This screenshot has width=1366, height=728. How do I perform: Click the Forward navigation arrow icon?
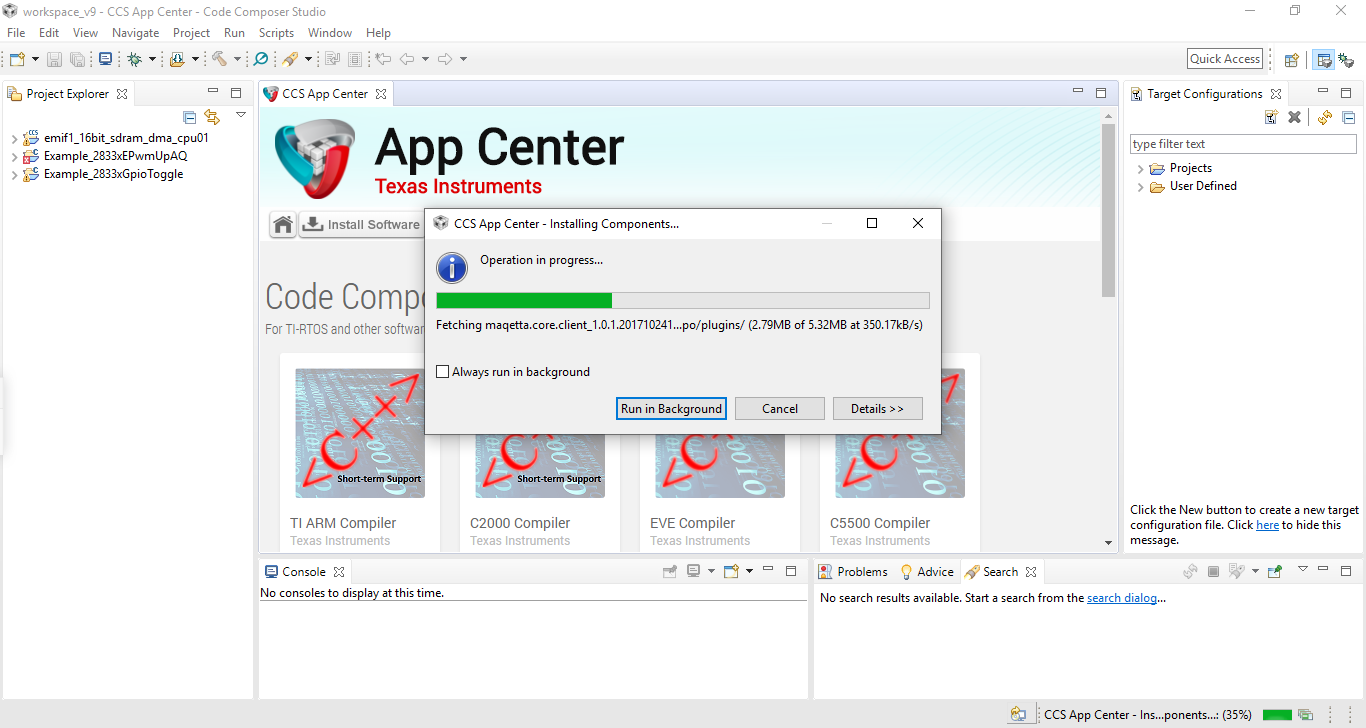click(445, 59)
